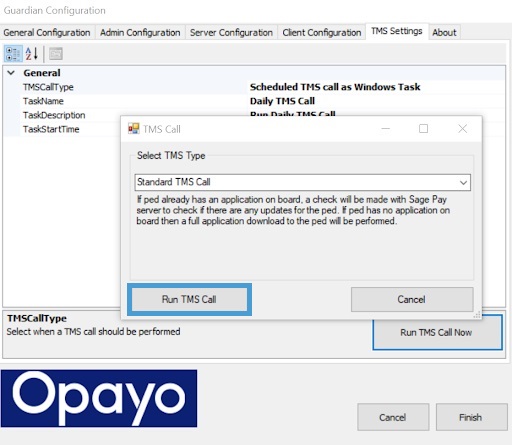This screenshot has width=512, height=445.
Task: Click Run TMS Call Now button
Action: 437,333
